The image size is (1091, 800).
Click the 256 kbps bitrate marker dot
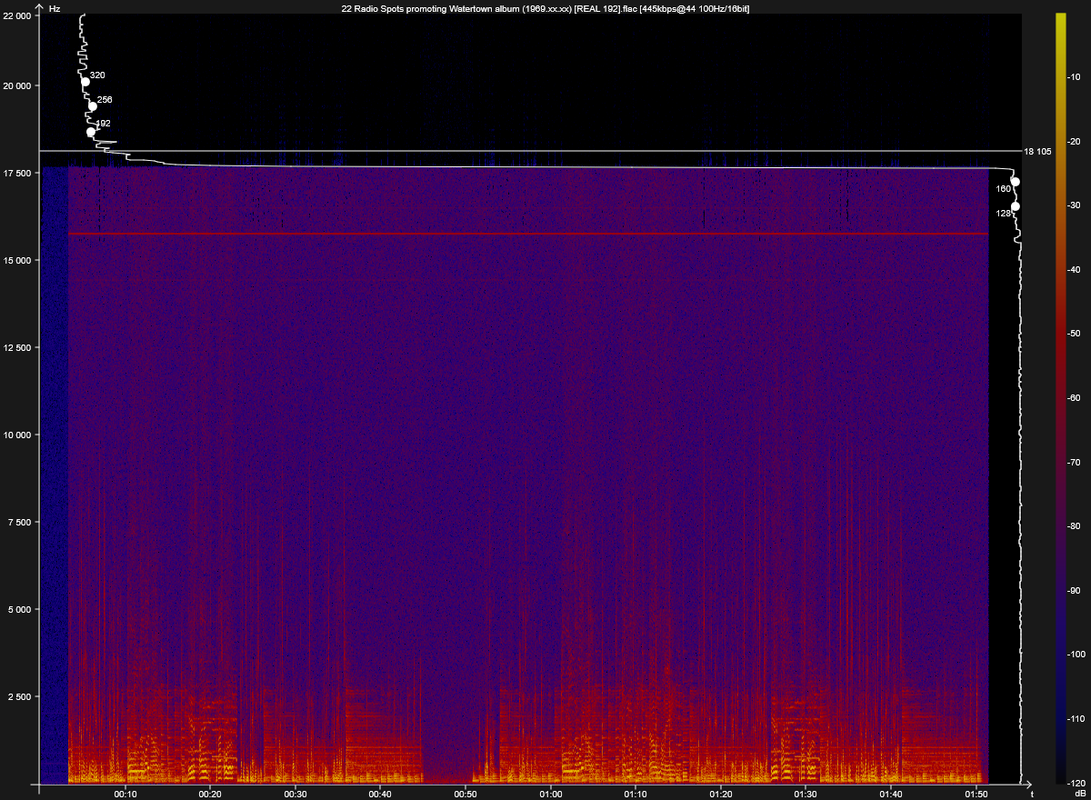pyautogui.click(x=93, y=106)
